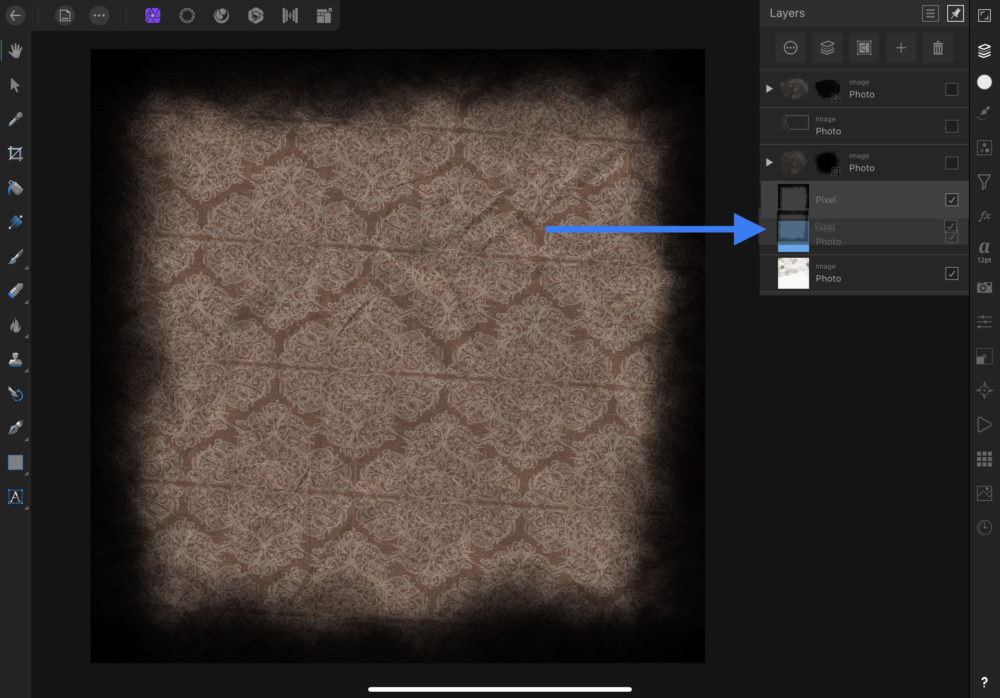Select the Colour Picker tool
1000x698 pixels.
(x=15, y=119)
